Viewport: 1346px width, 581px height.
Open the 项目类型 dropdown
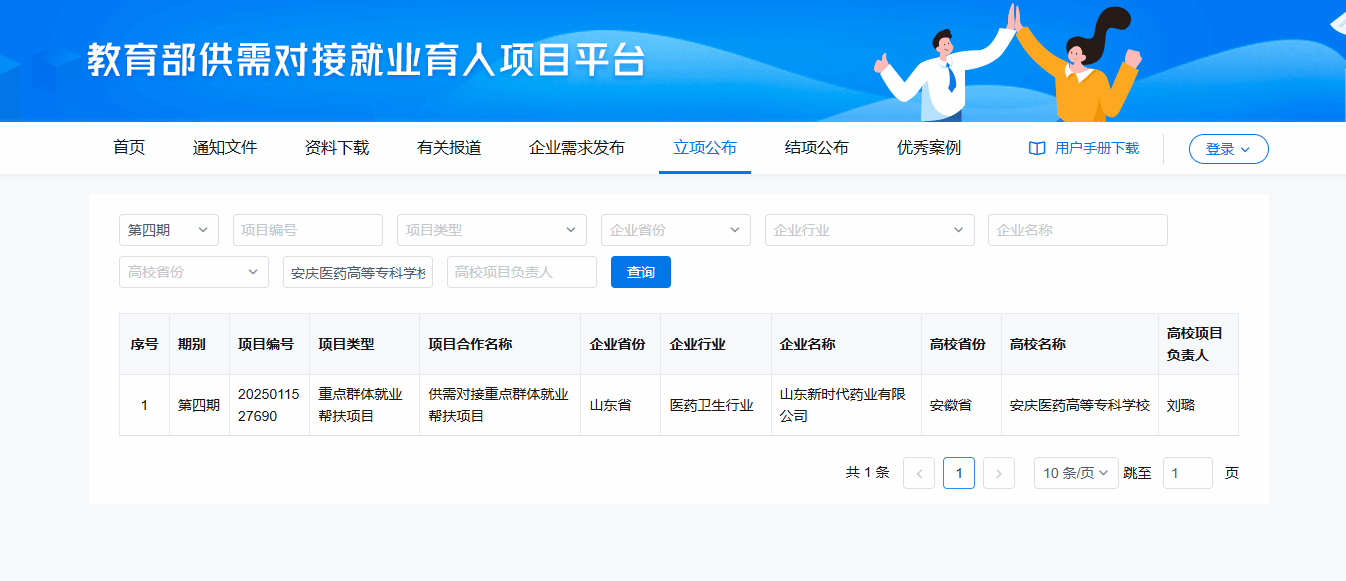[491, 230]
